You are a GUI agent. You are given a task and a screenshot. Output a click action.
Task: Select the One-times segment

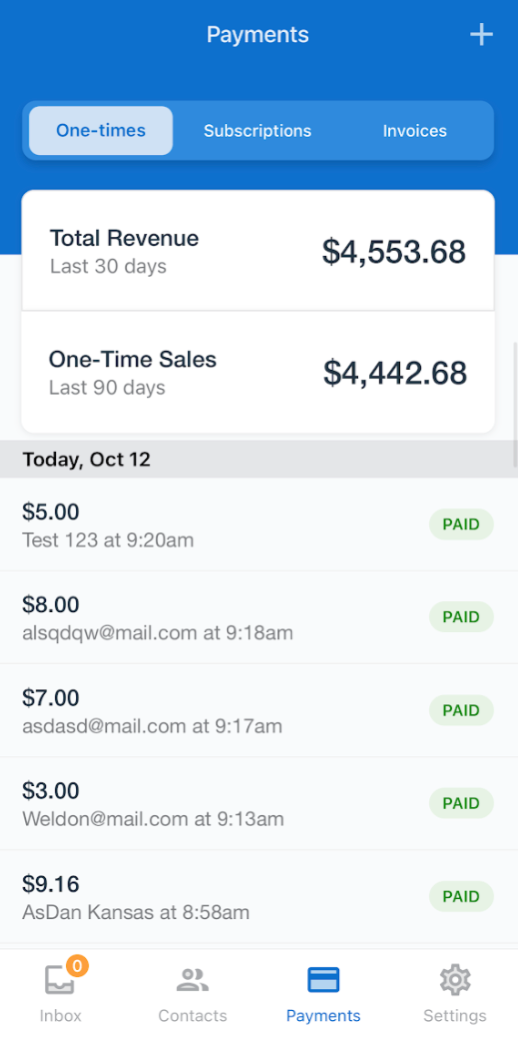pos(101,131)
